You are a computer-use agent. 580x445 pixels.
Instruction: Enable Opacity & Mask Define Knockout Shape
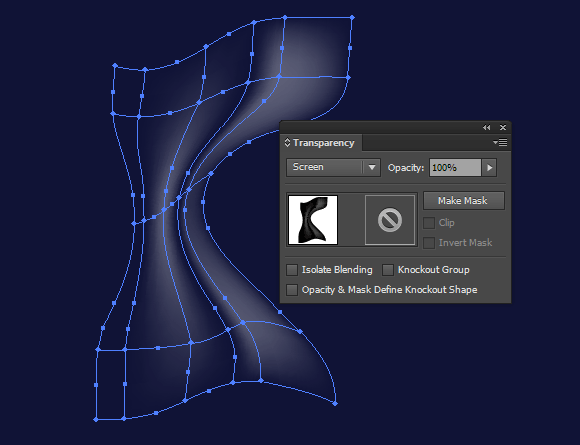pyautogui.click(x=292, y=290)
